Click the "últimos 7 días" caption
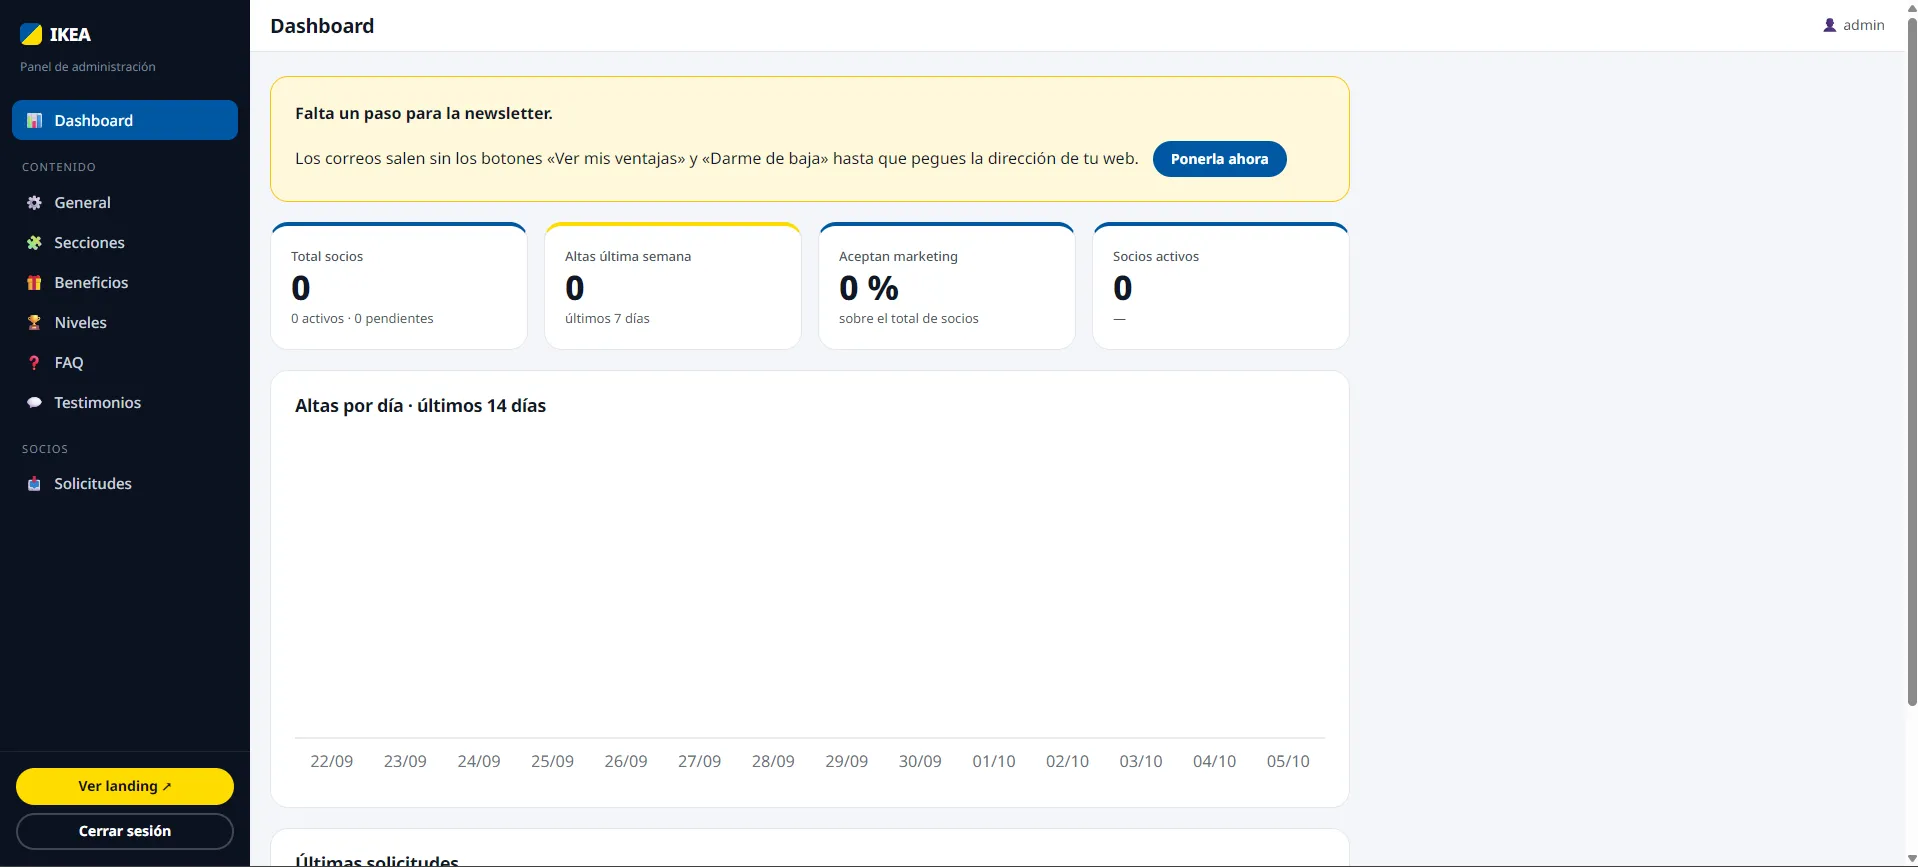The width and height of the screenshot is (1918, 867). 607,319
